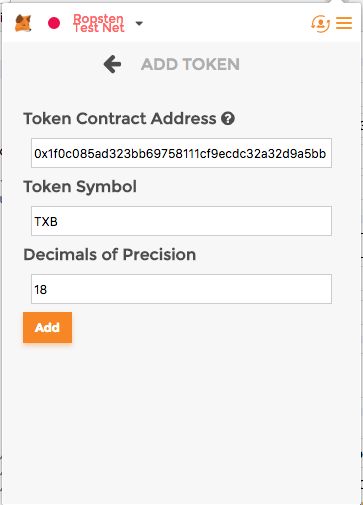The width and height of the screenshot is (363, 505).
Task: Place cursor in the 0x1f0c085a address text
Action: pos(180,154)
